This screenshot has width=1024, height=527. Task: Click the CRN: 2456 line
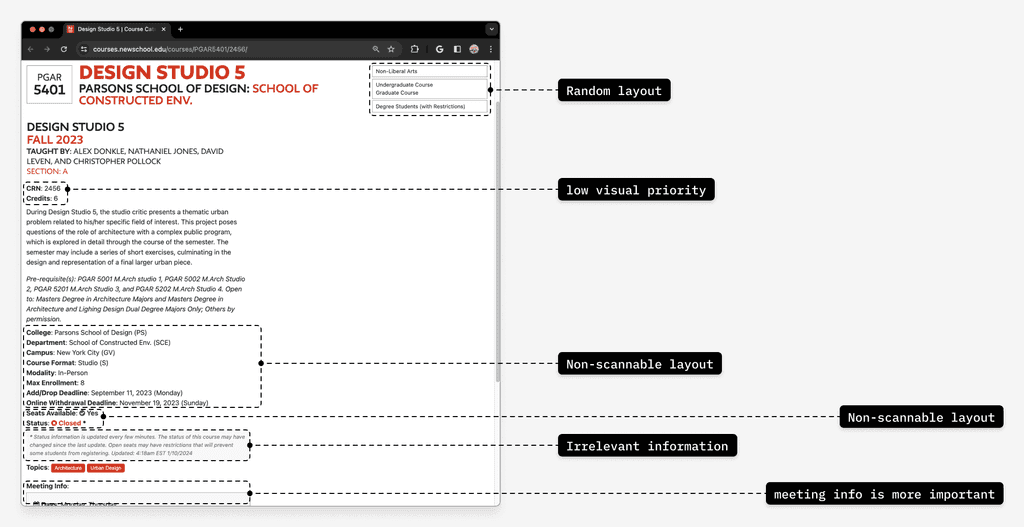click(x=44, y=189)
